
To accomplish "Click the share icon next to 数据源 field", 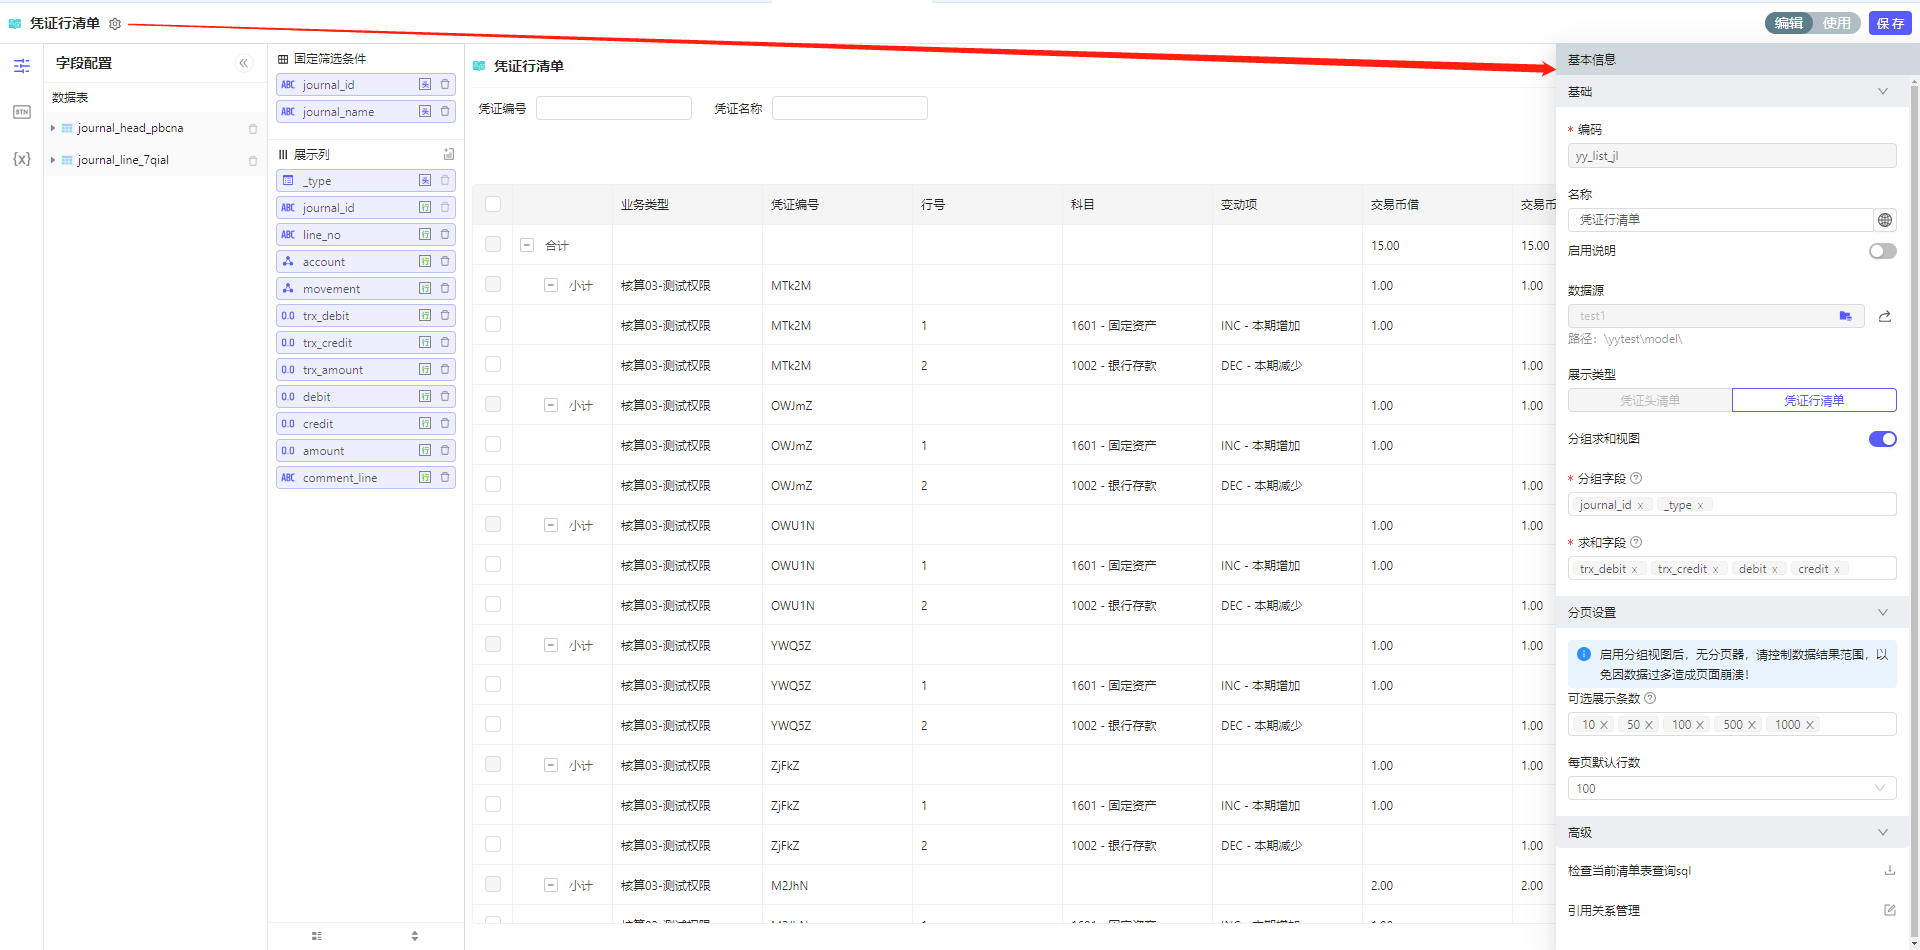I will point(1884,316).
